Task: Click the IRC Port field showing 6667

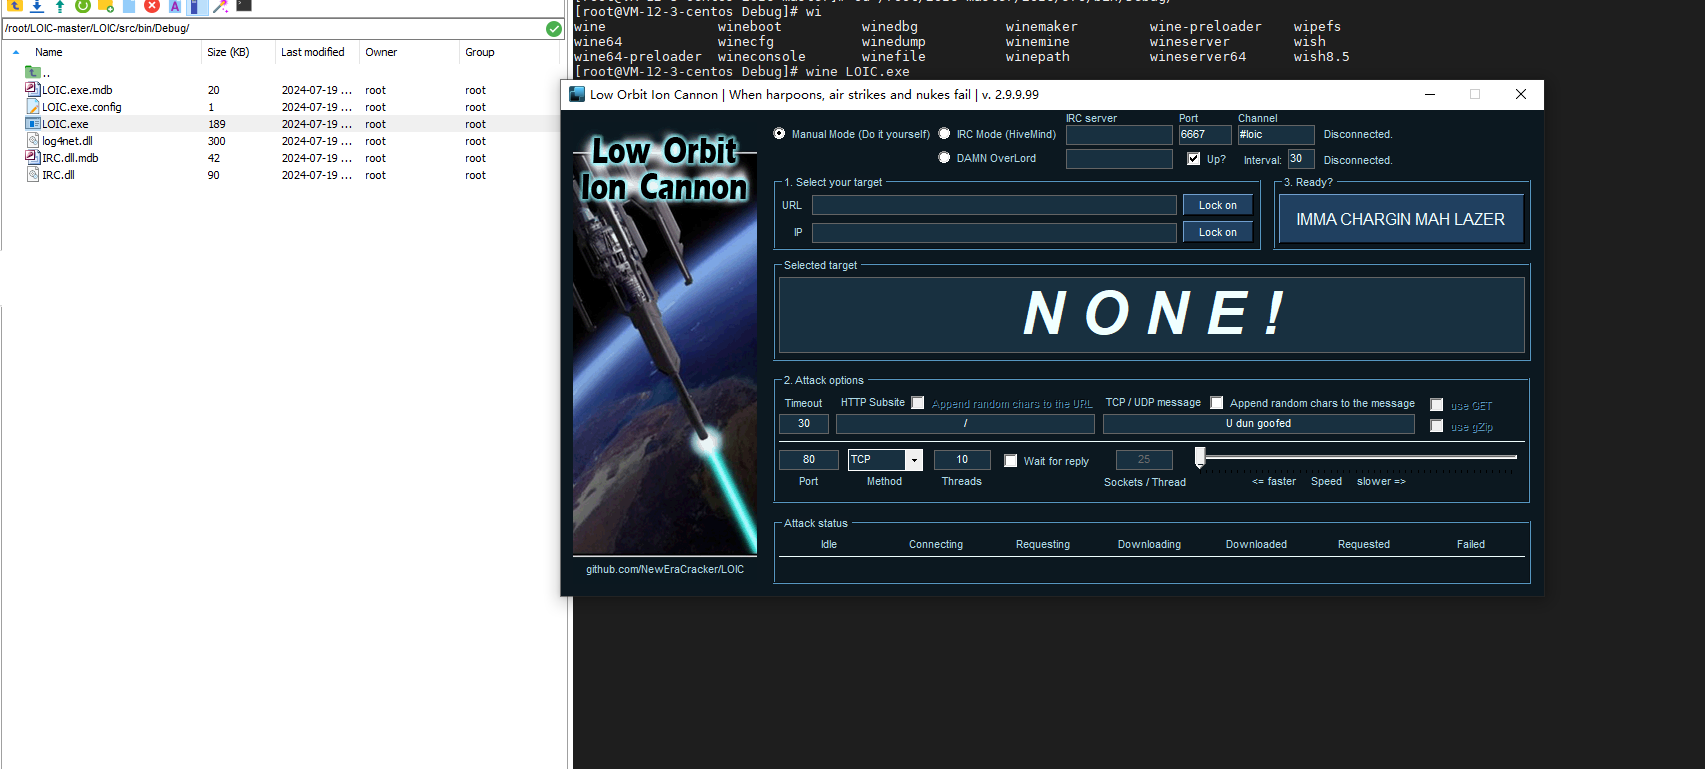Action: (x=1205, y=135)
